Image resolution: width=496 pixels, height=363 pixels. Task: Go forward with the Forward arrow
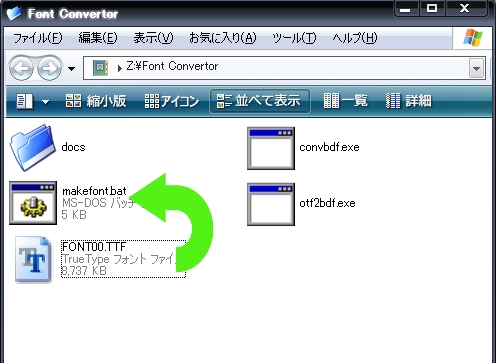tap(49, 68)
